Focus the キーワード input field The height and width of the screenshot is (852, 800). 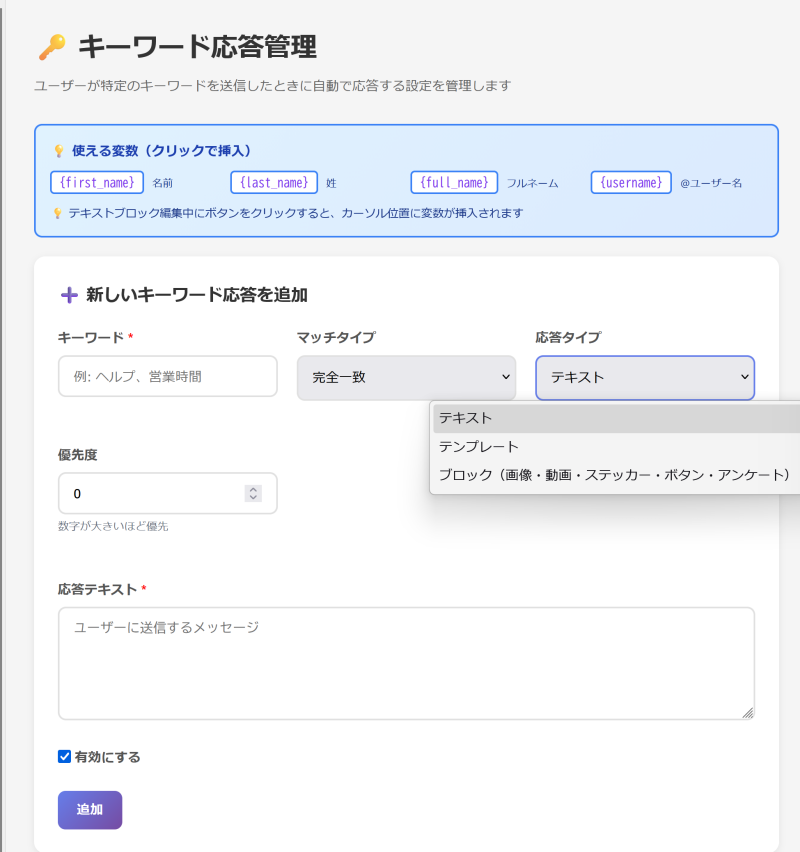click(x=167, y=377)
